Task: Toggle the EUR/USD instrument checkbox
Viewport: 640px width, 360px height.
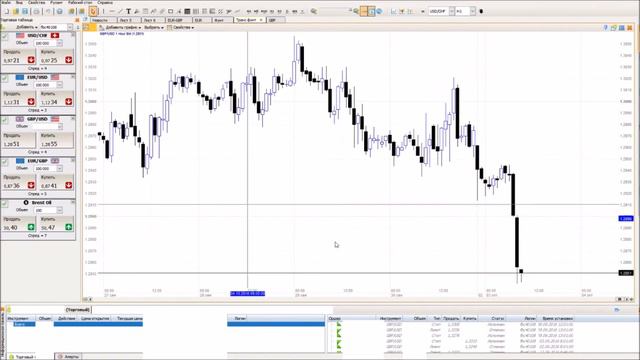Action: pyautogui.click(x=4, y=78)
